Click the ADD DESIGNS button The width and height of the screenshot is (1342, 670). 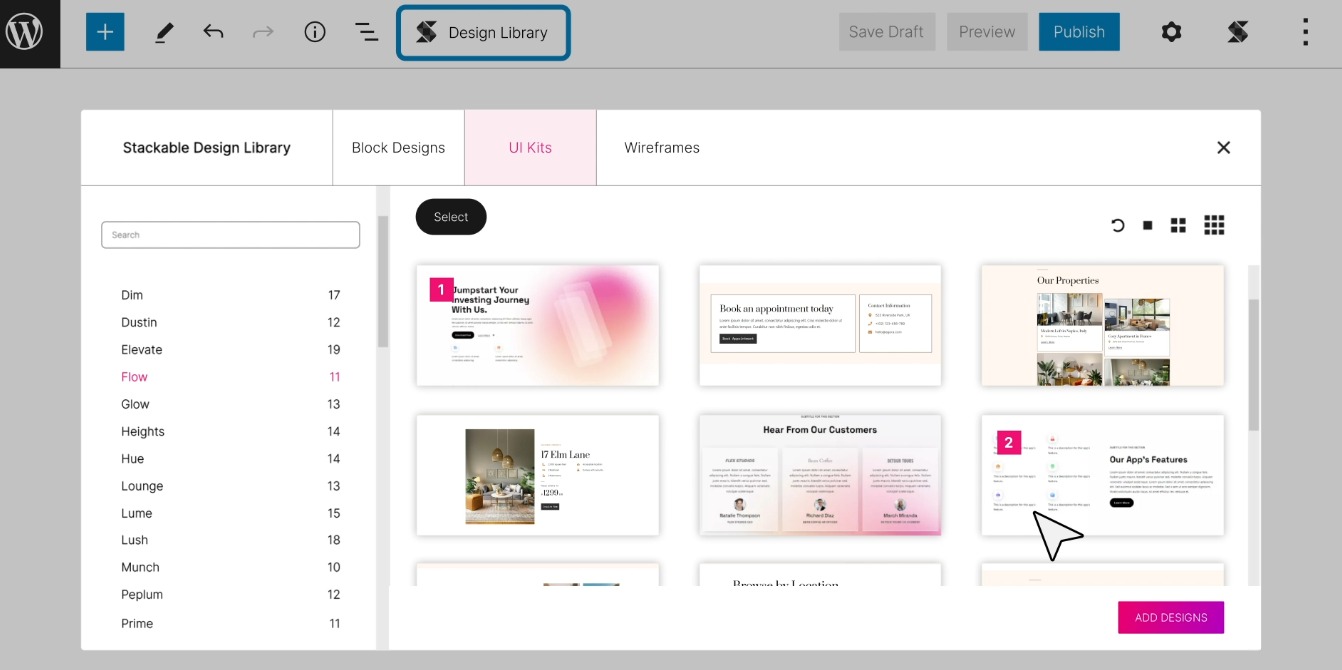[x=1170, y=618]
